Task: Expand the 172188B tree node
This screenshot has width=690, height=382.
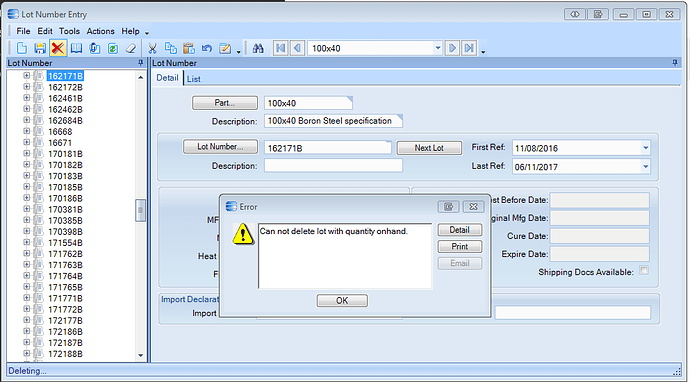Action: (26, 353)
